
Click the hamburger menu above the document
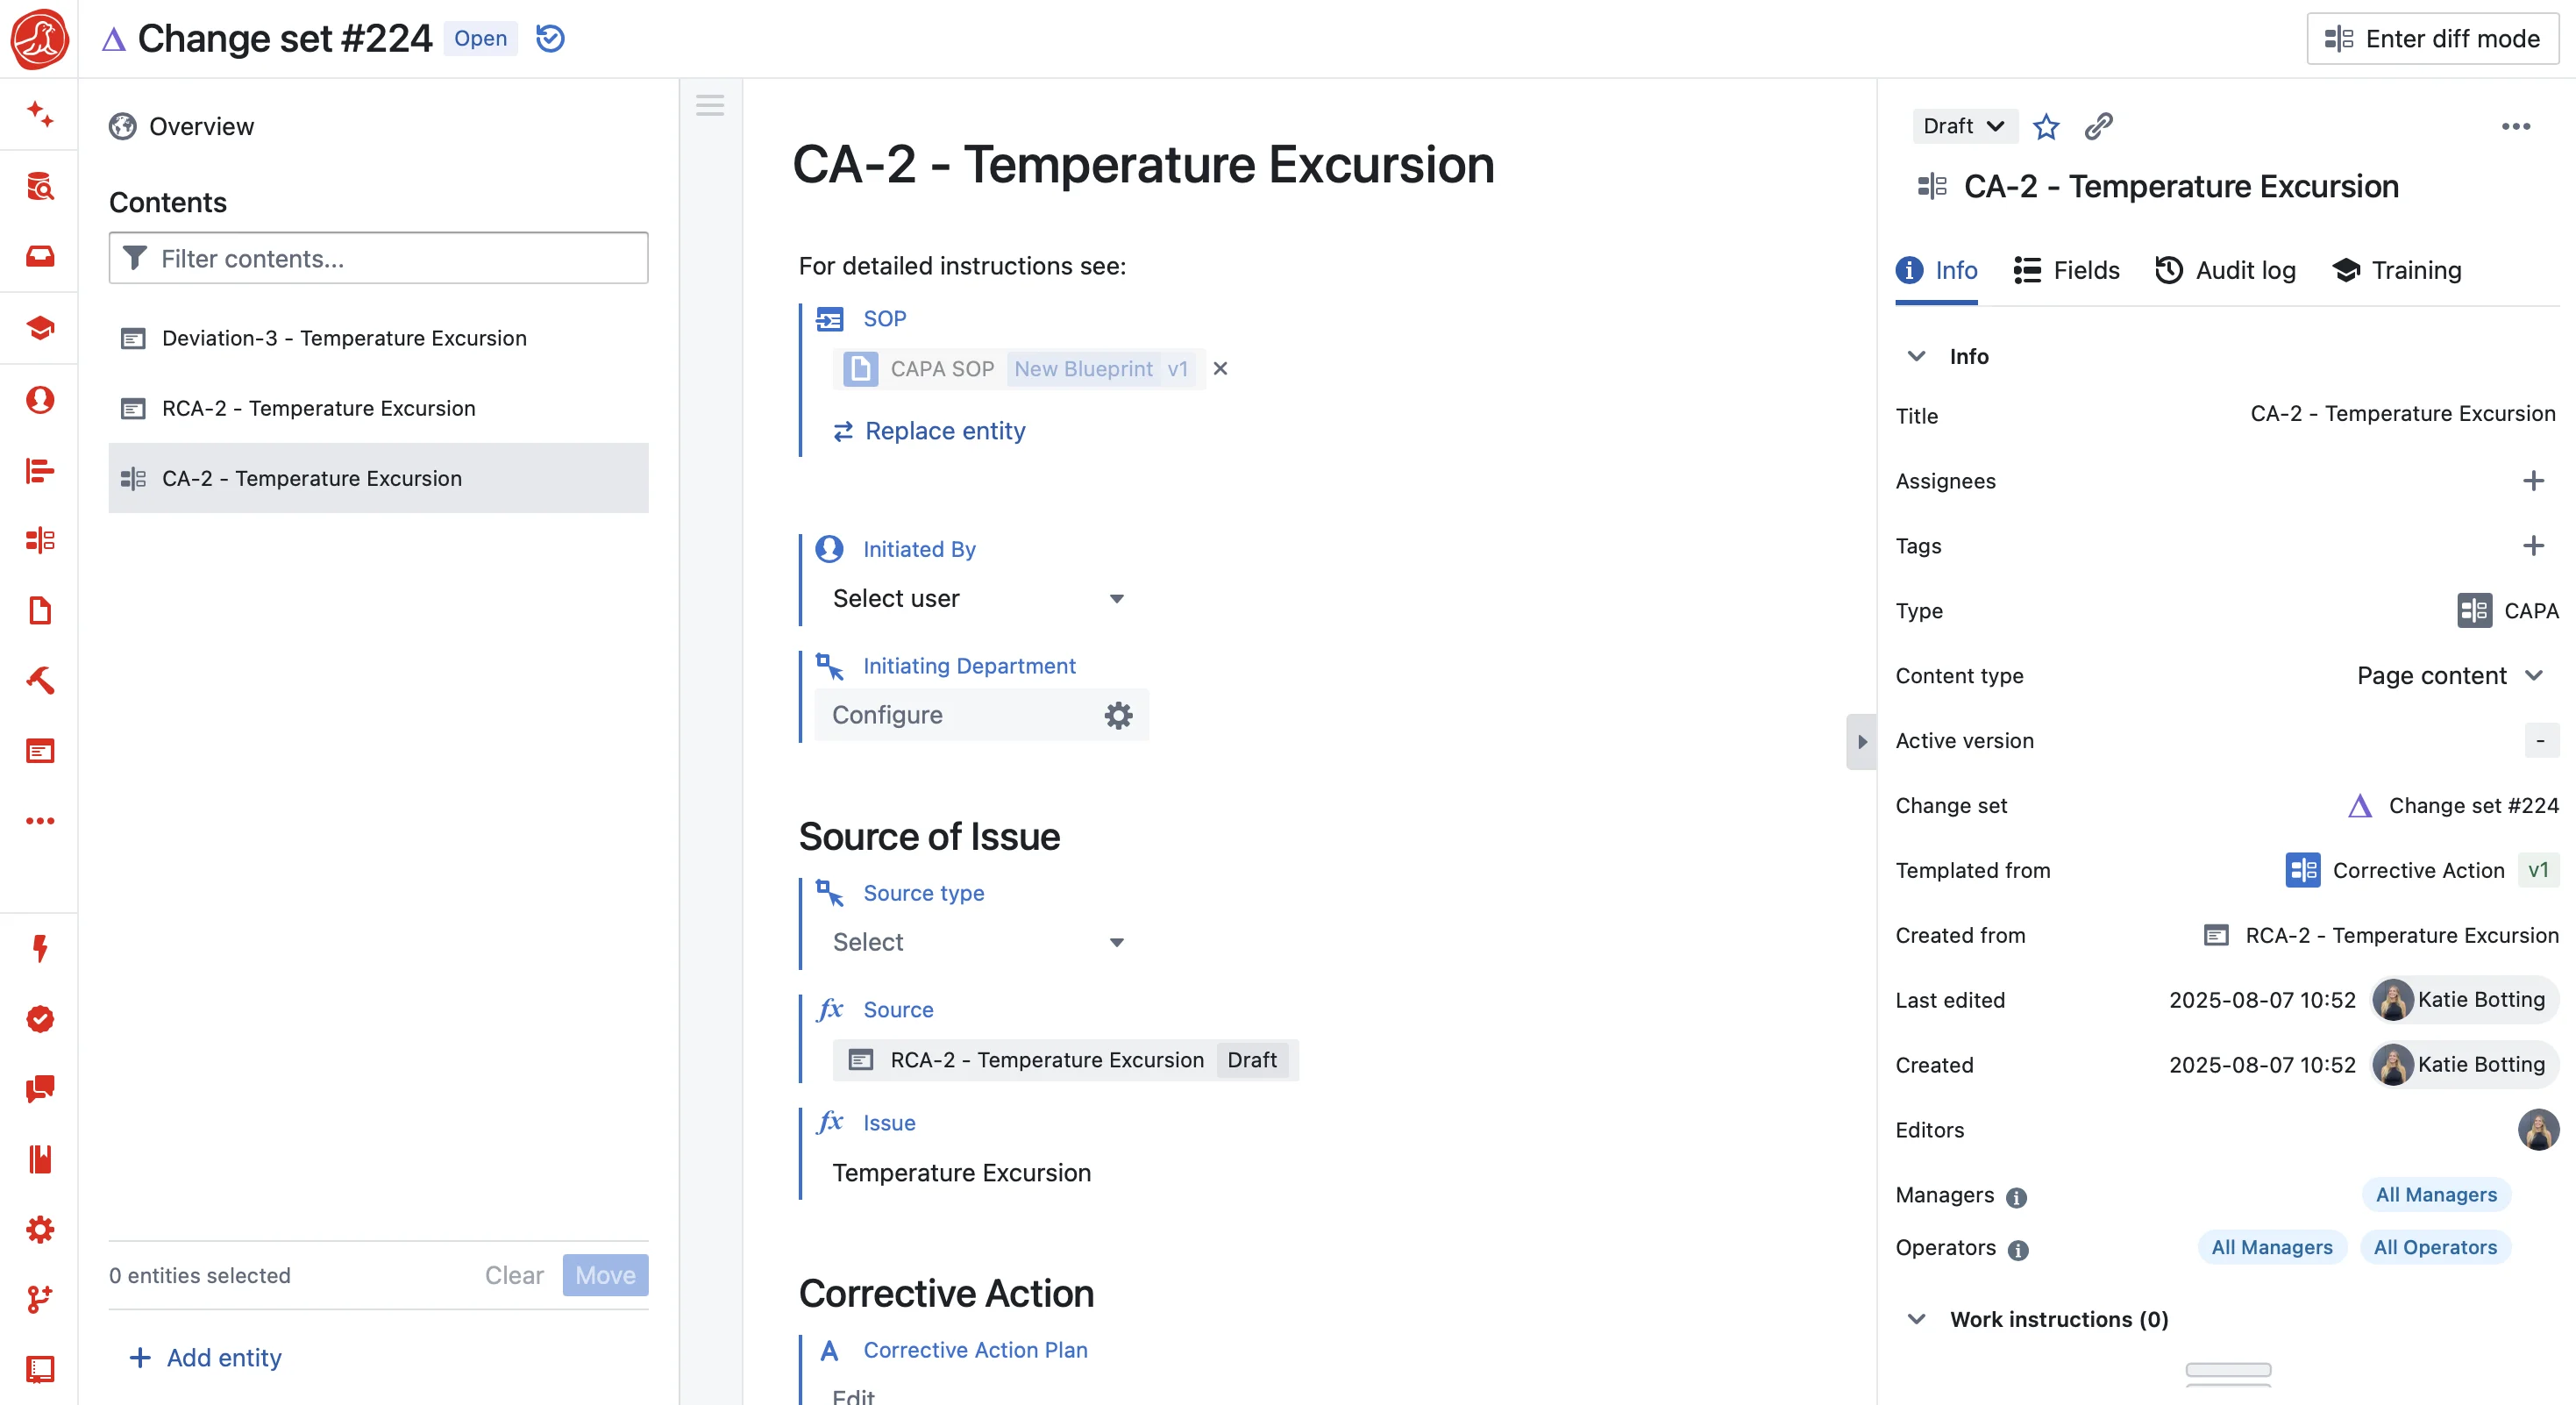click(x=710, y=106)
